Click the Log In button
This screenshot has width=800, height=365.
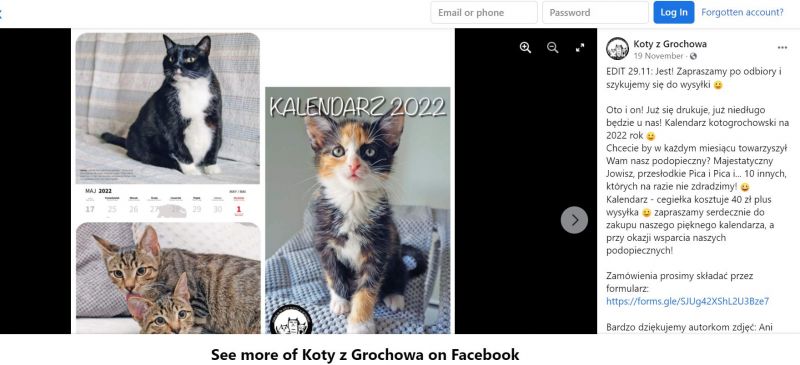point(673,12)
